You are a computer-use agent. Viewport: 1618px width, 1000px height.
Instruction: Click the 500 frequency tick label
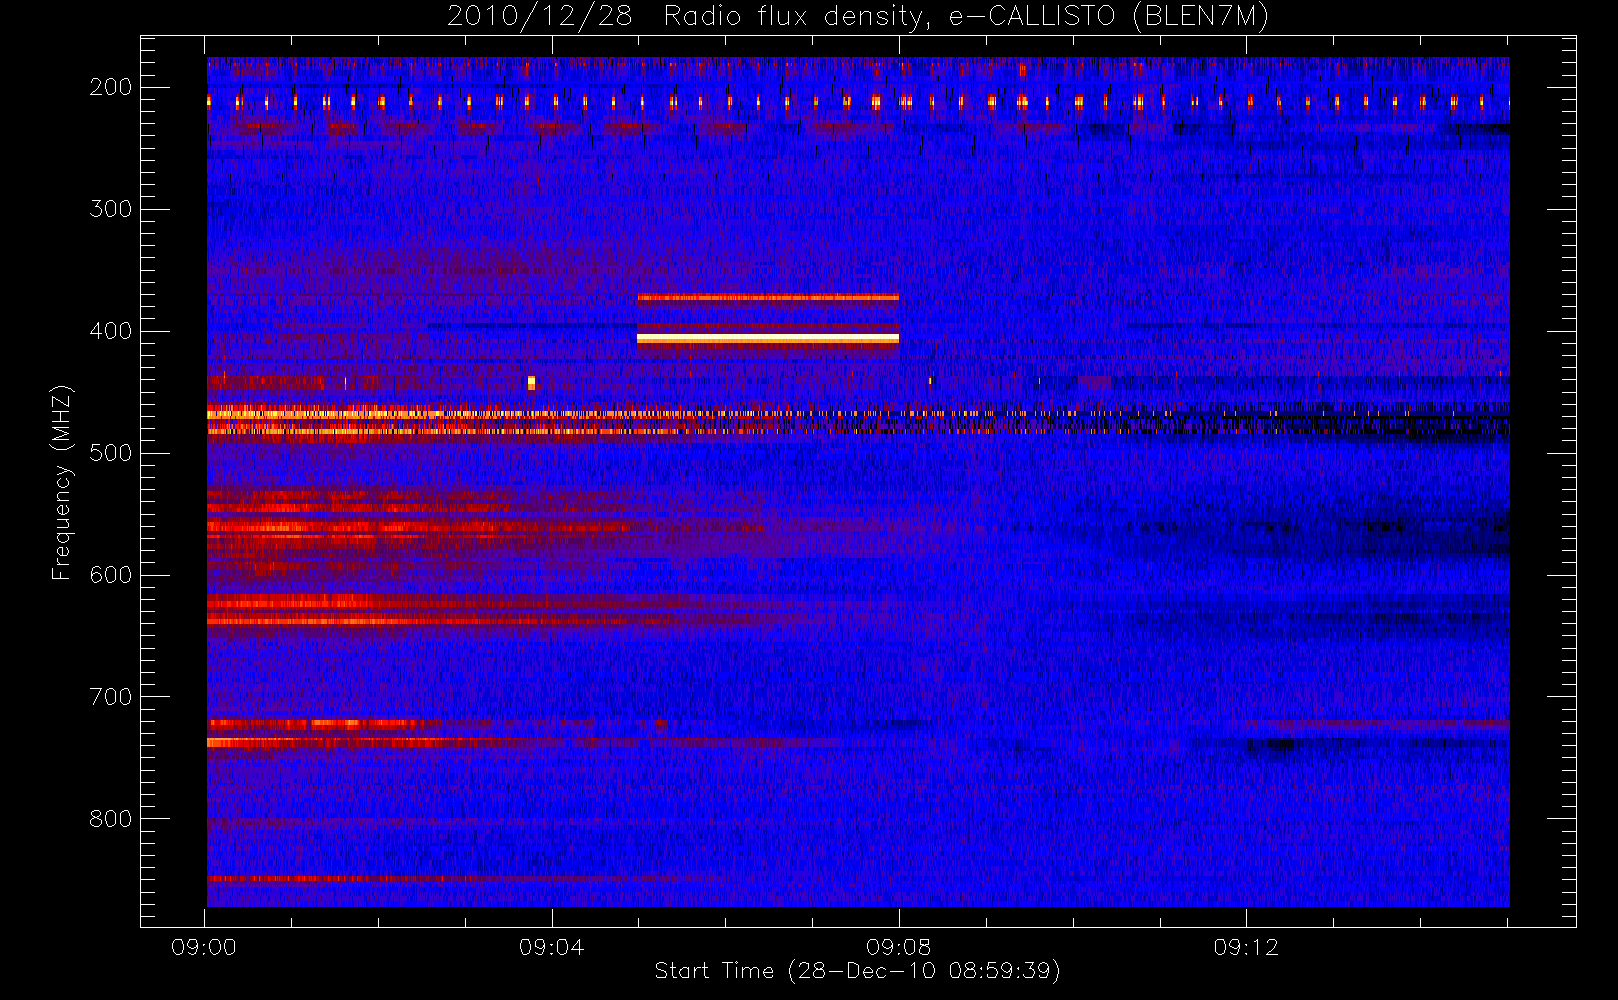point(111,453)
